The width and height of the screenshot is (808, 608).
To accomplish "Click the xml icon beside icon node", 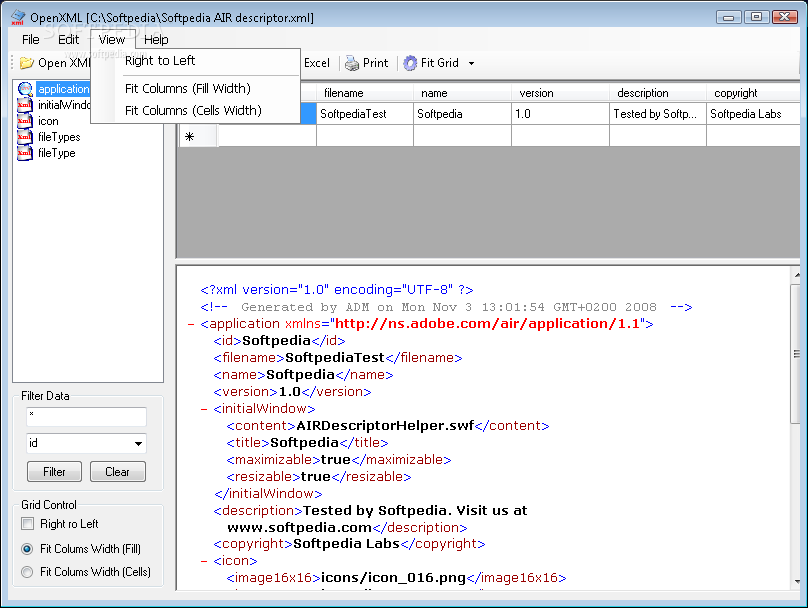I will point(25,121).
